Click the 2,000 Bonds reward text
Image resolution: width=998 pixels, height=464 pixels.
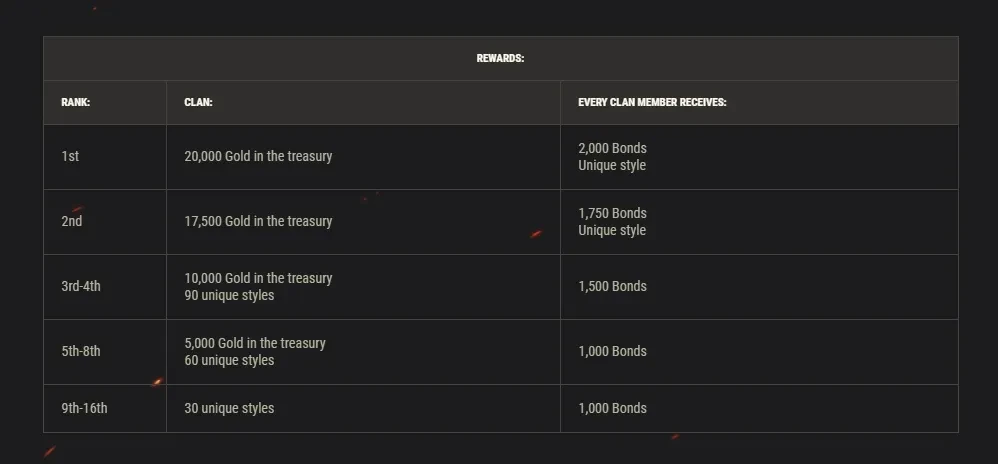click(x=612, y=148)
